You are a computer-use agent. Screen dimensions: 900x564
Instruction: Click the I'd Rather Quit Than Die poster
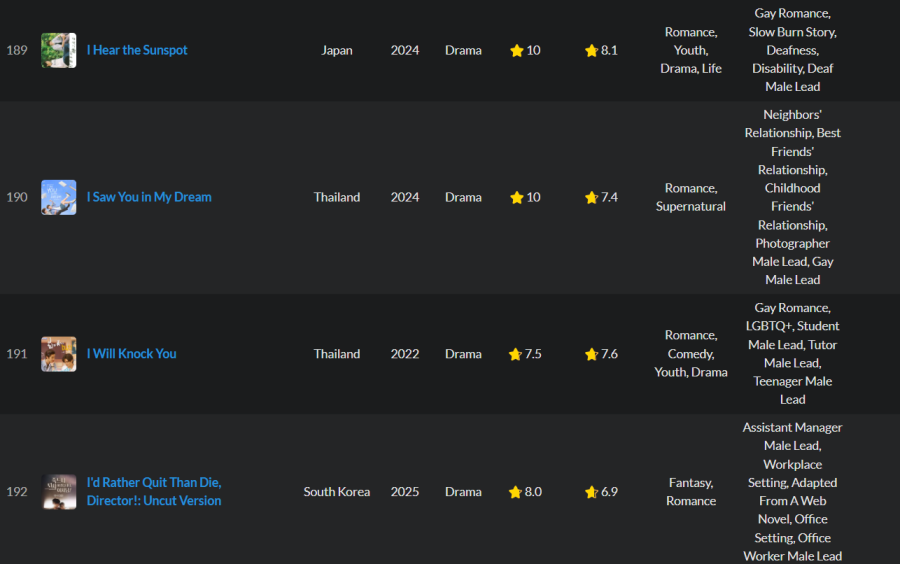click(59, 492)
